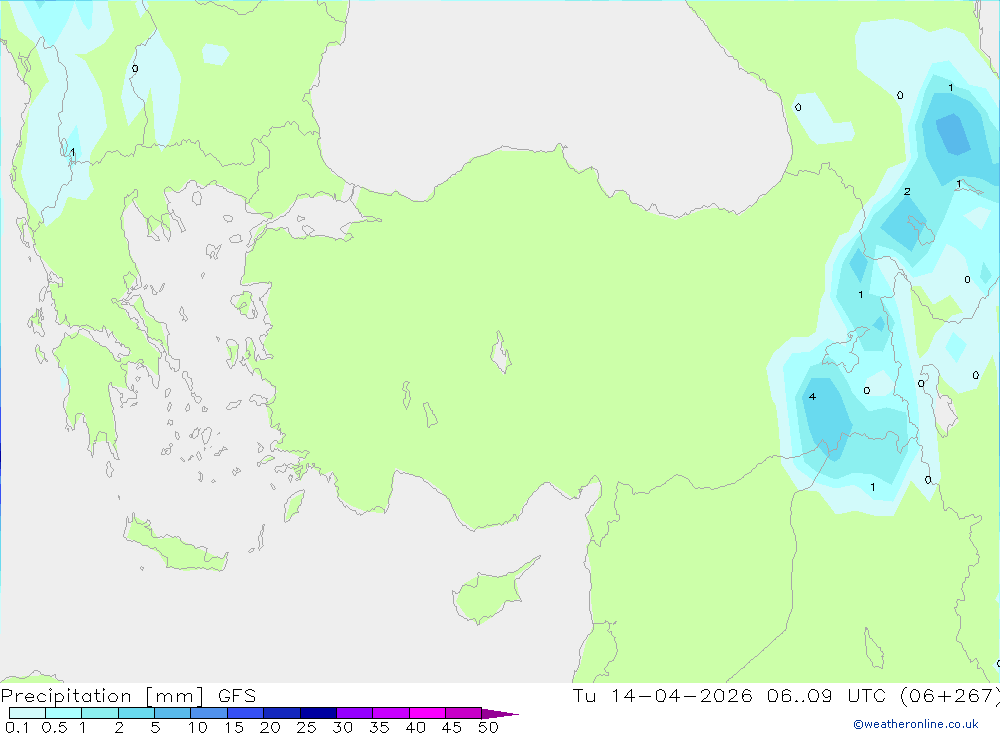Click the '10' legend scale label

tap(198, 727)
